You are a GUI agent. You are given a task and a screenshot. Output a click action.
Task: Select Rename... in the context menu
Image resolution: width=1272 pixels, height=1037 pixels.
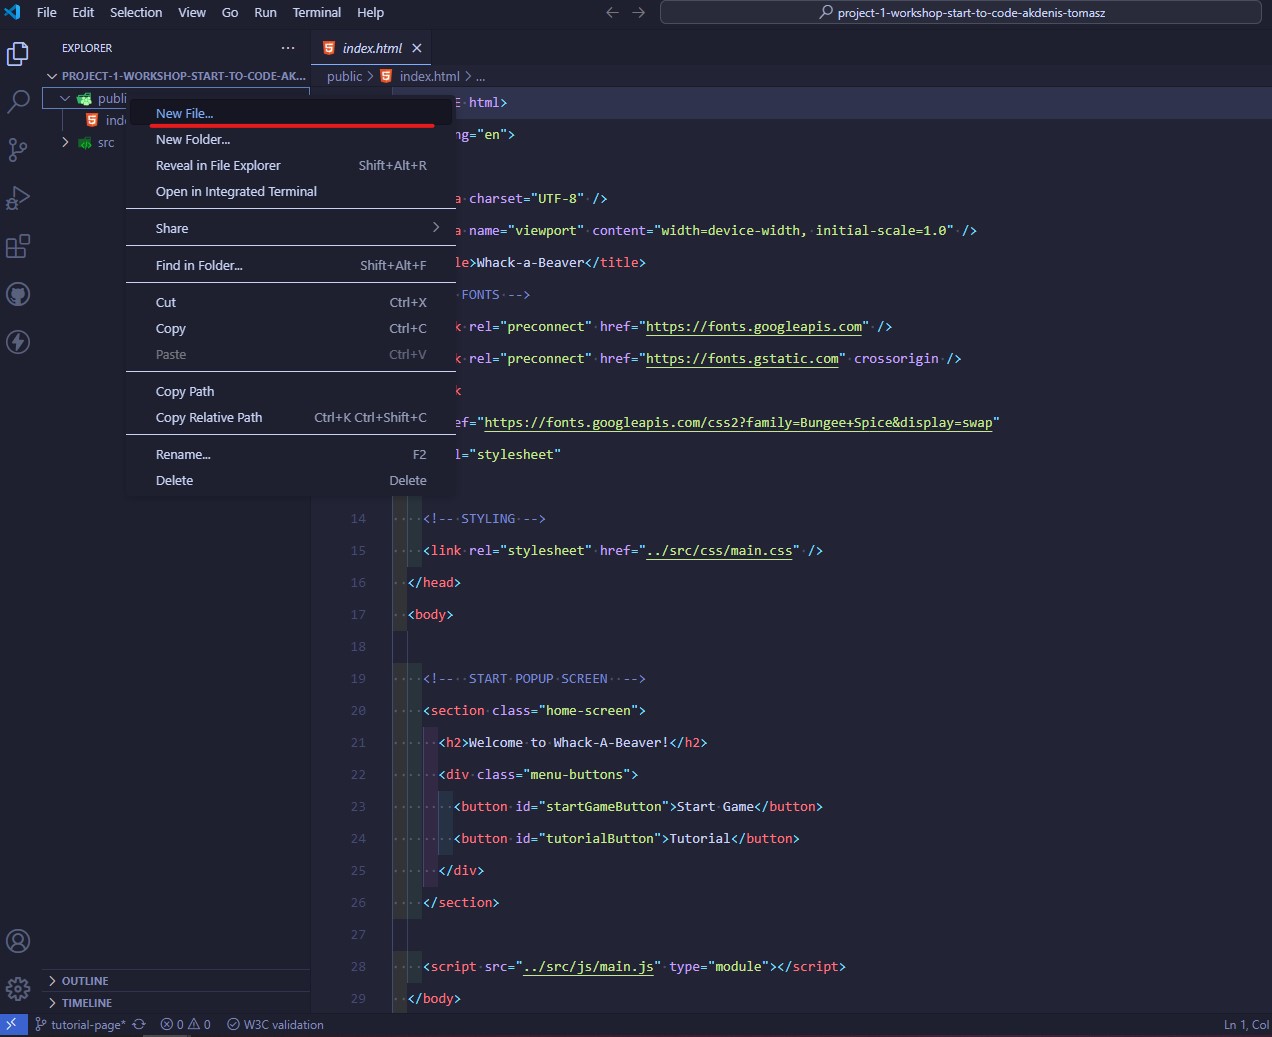point(183,455)
